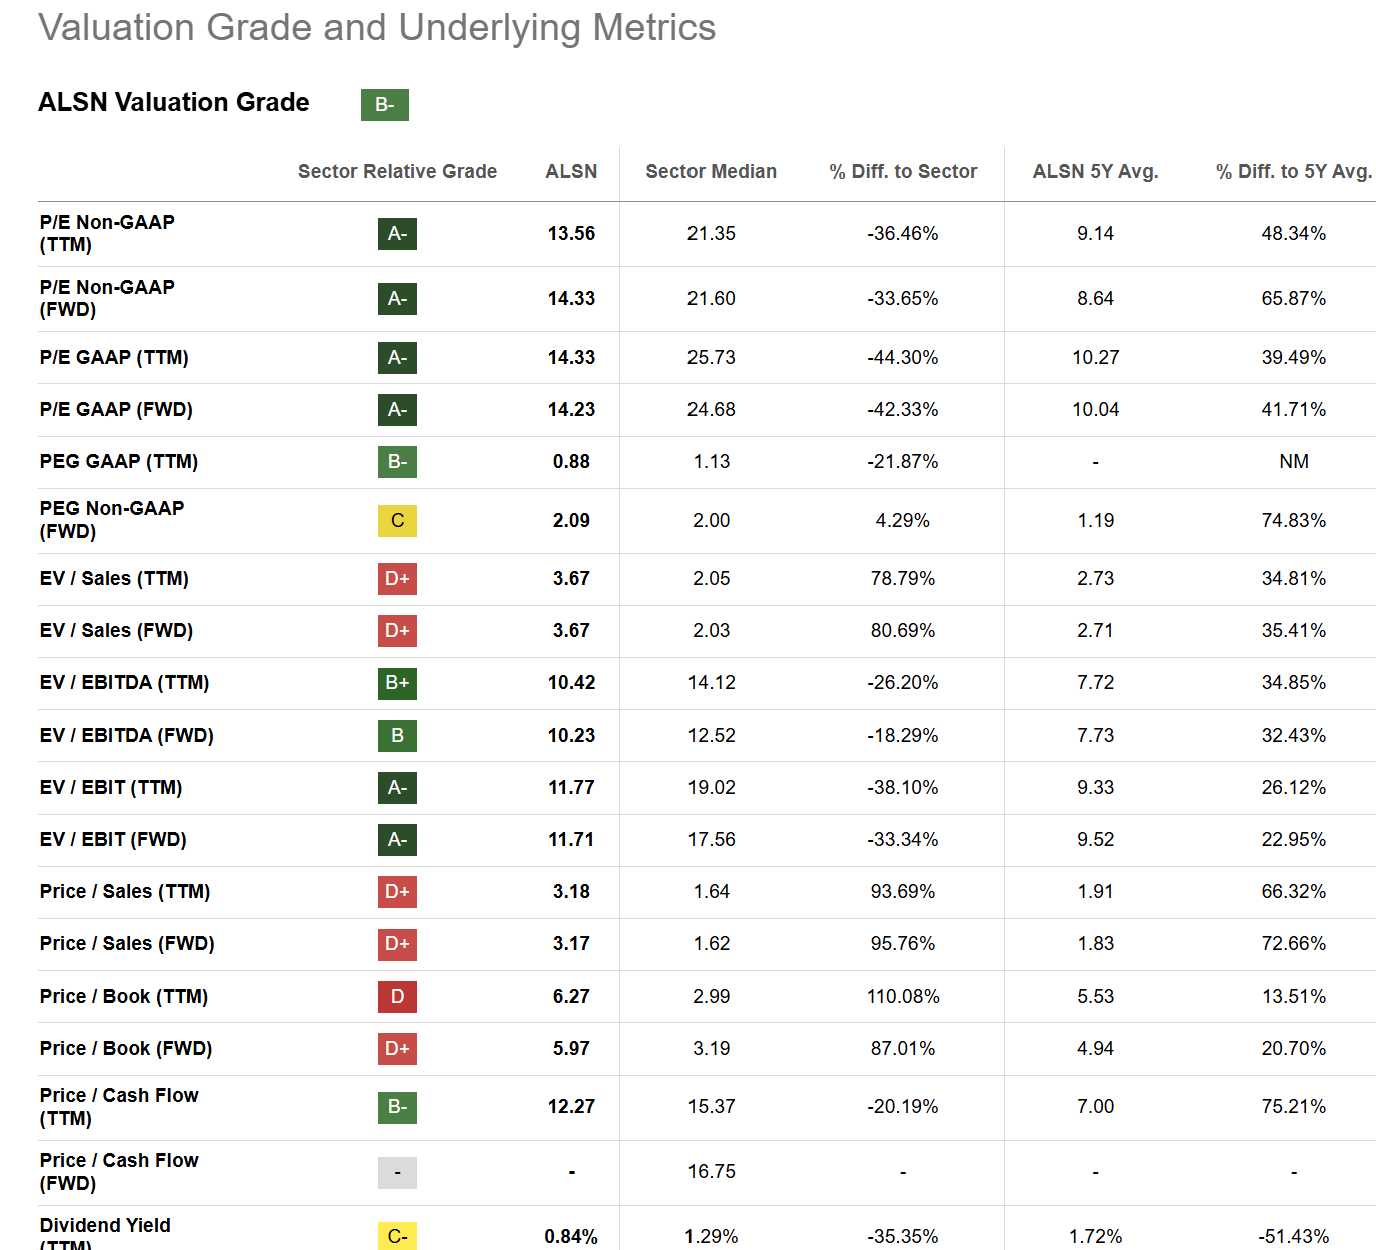The image size is (1376, 1250).
Task: Click the Sector Relative Grade column header
Action: click(397, 172)
